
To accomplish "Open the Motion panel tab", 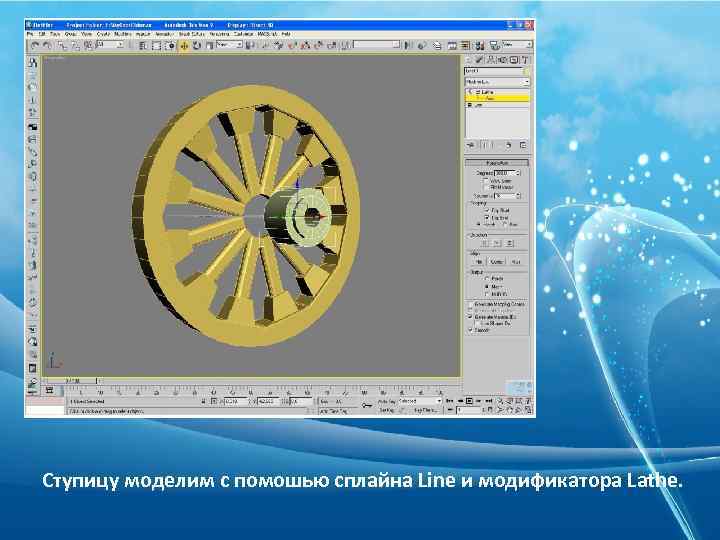I will tap(502, 60).
